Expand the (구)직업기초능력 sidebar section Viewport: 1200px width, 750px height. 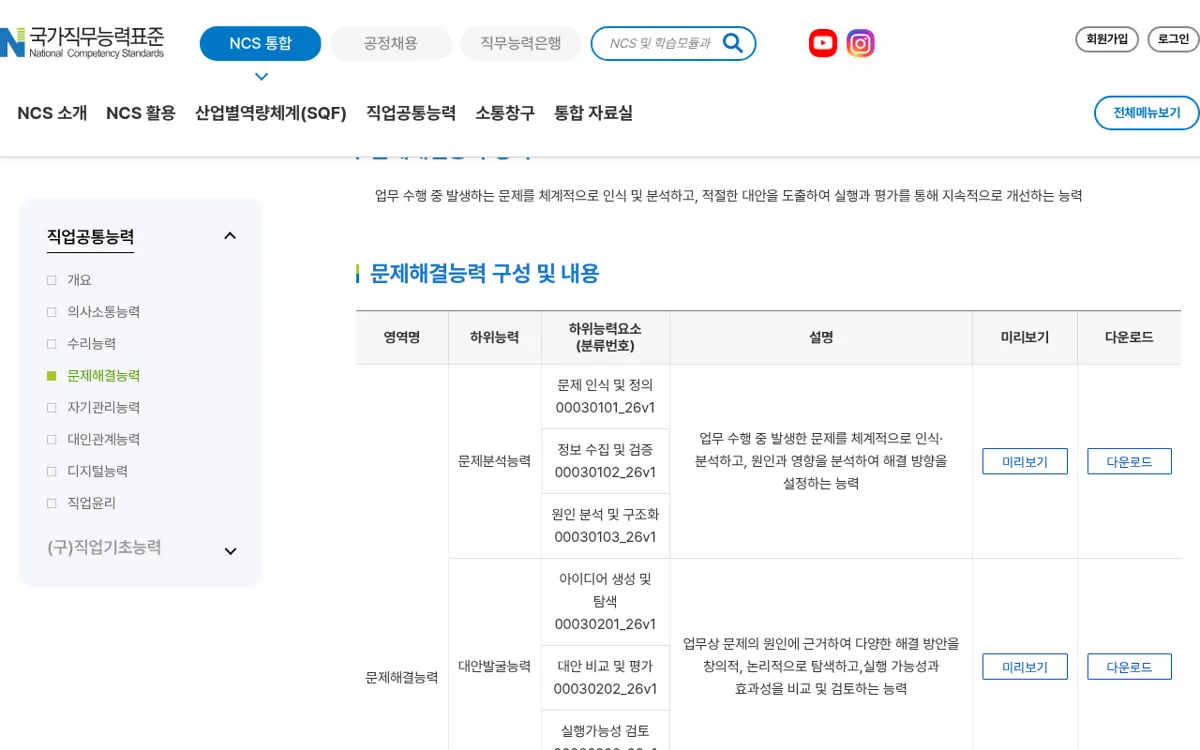point(230,551)
